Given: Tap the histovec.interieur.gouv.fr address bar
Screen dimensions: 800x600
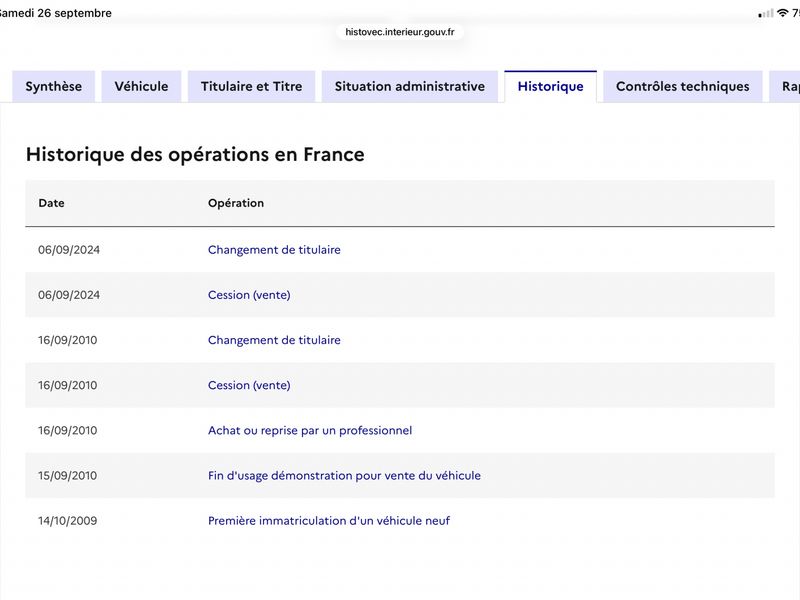Looking at the screenshot, I should click(399, 32).
